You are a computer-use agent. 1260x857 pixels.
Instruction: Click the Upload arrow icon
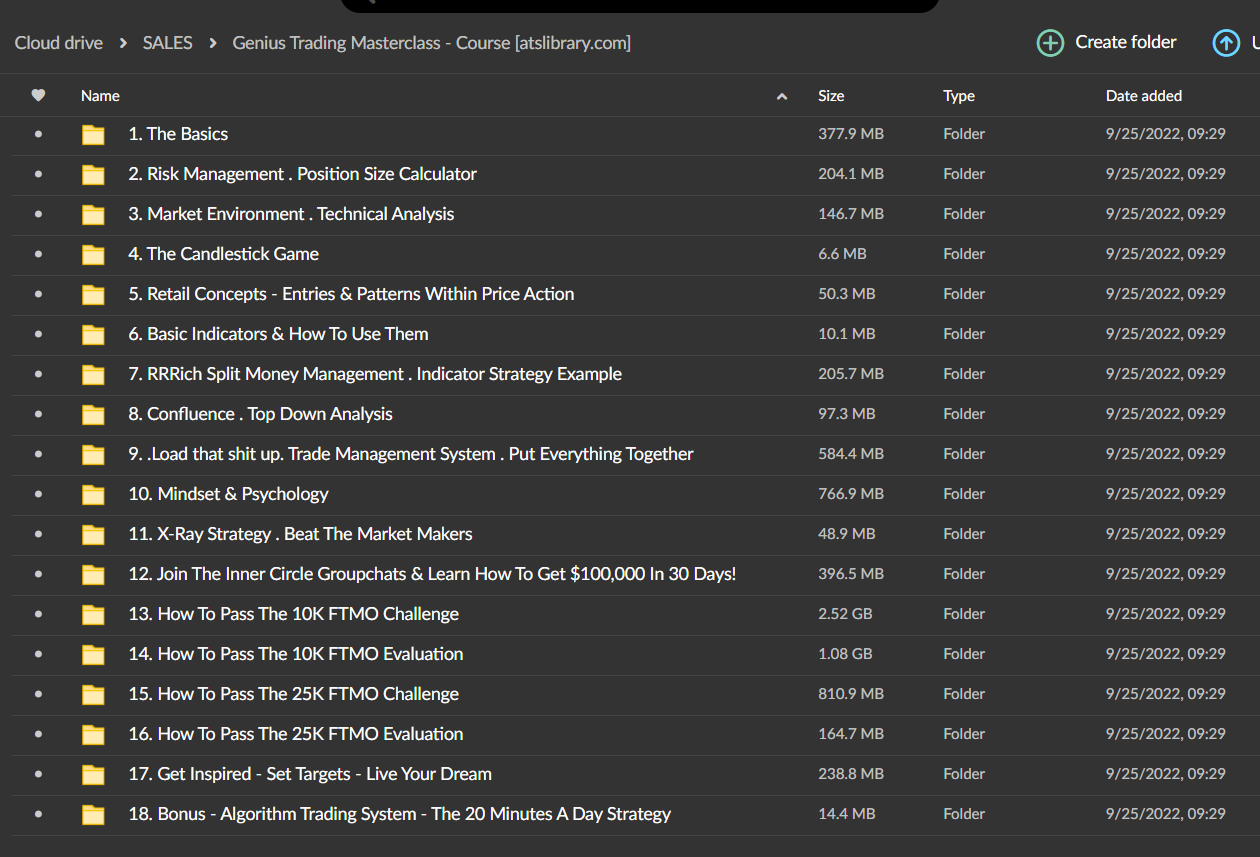coord(1226,43)
